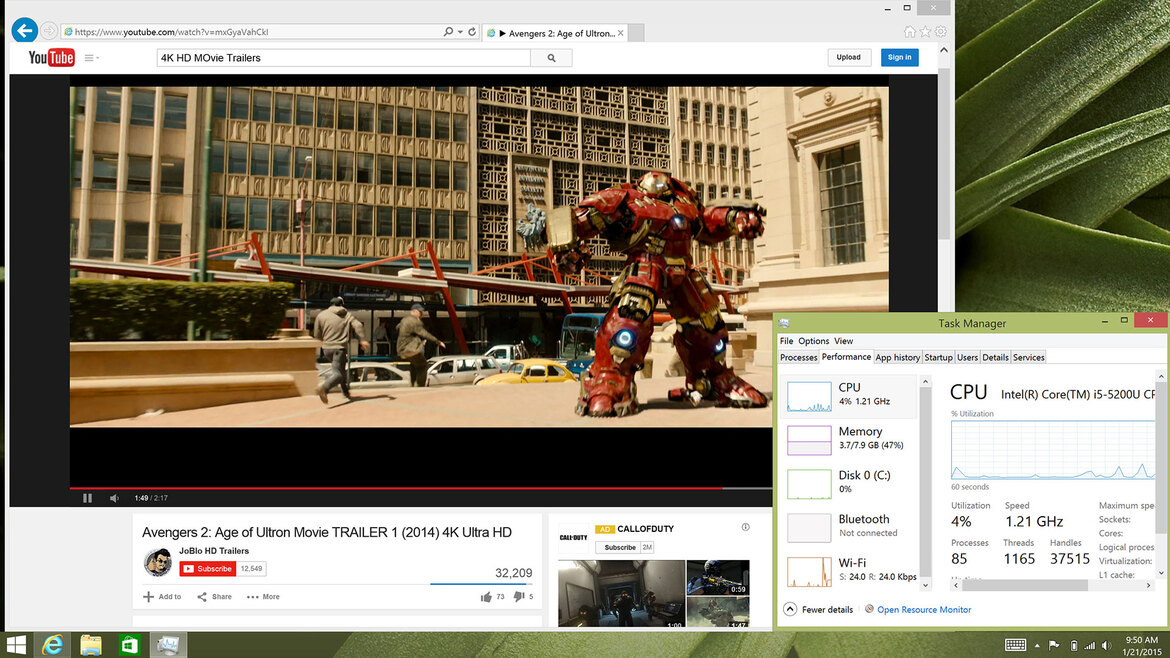Open Task Manager View menu
Image resolution: width=1170 pixels, height=658 pixels.
[843, 341]
